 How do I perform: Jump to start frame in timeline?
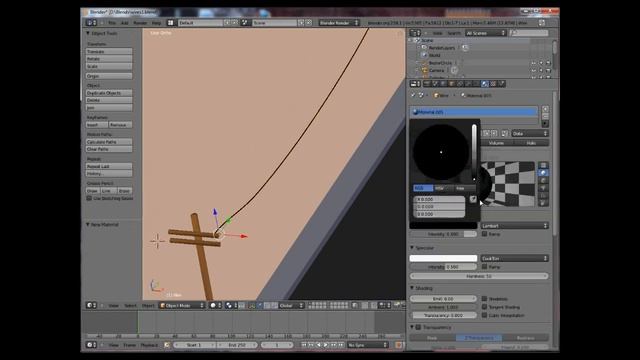tap(304, 345)
